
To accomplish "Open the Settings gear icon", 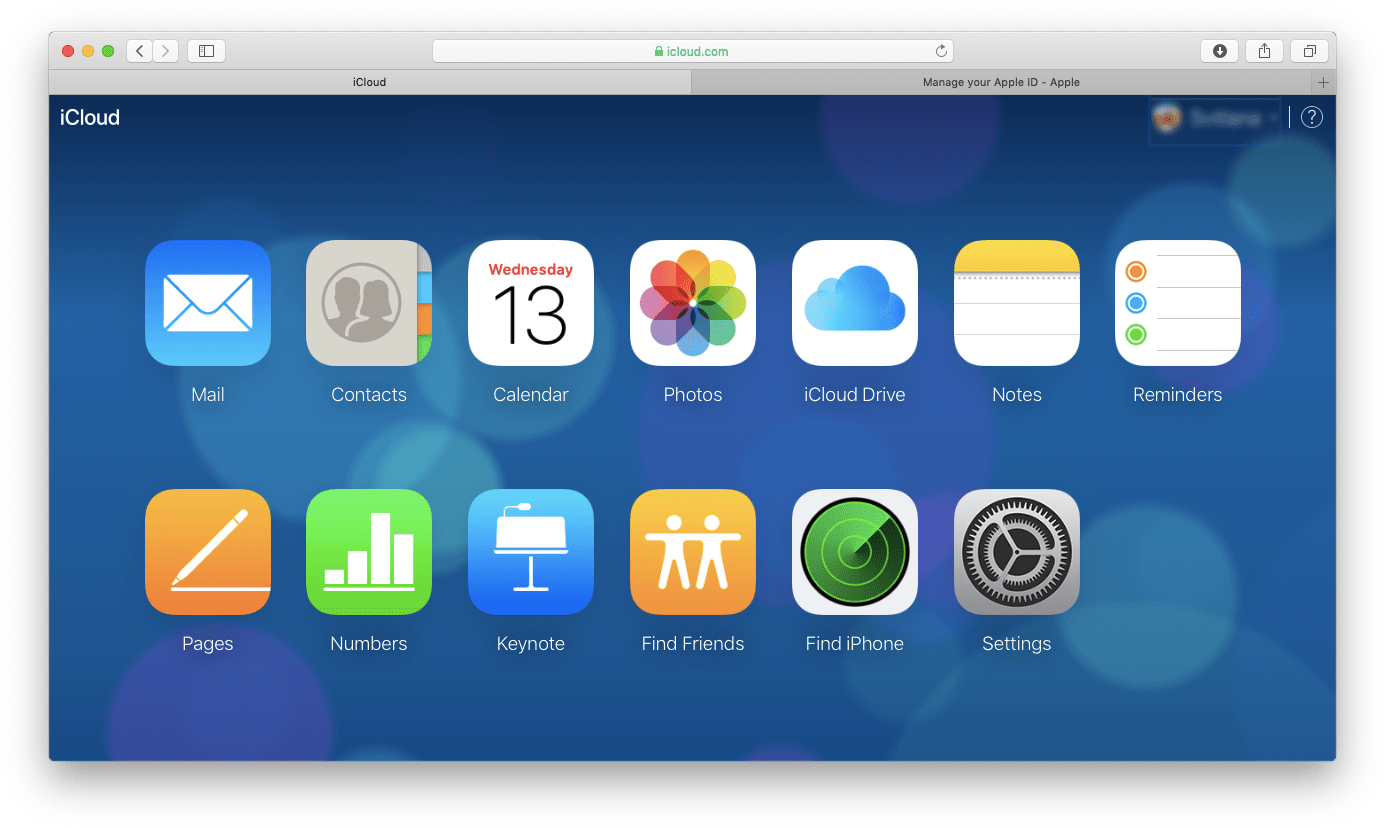I will 1017,552.
